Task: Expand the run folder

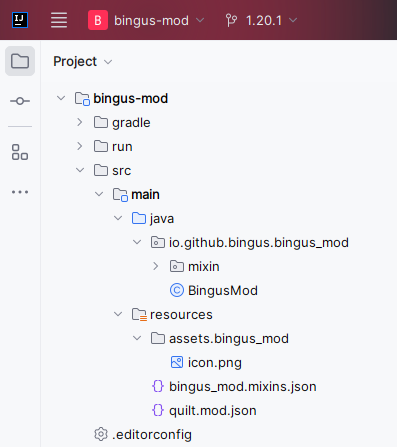Action: pyautogui.click(x=80, y=146)
